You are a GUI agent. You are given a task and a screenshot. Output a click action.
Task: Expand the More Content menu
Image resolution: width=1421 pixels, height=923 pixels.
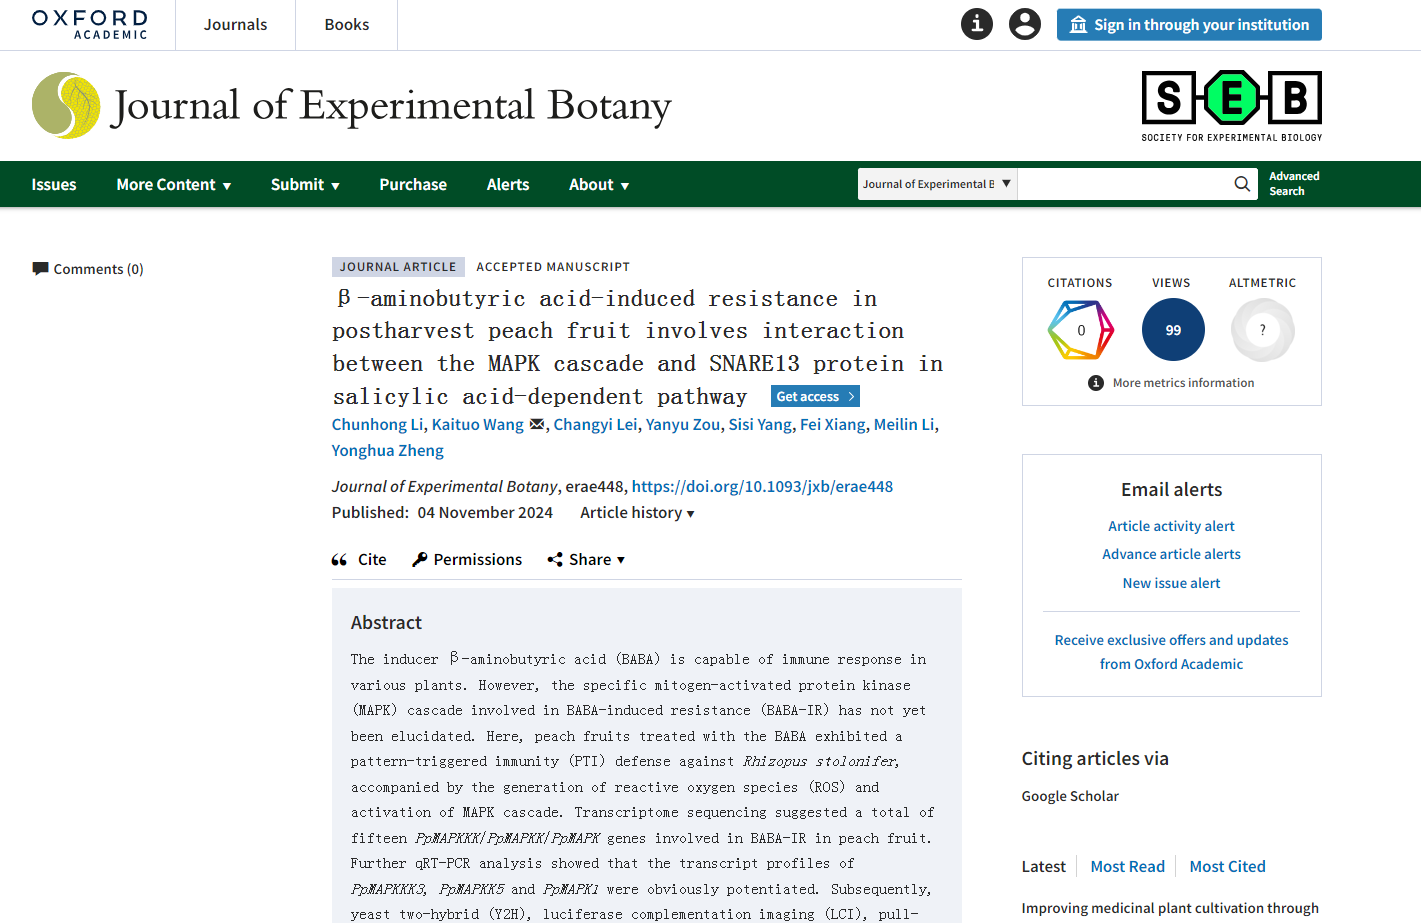174,185
